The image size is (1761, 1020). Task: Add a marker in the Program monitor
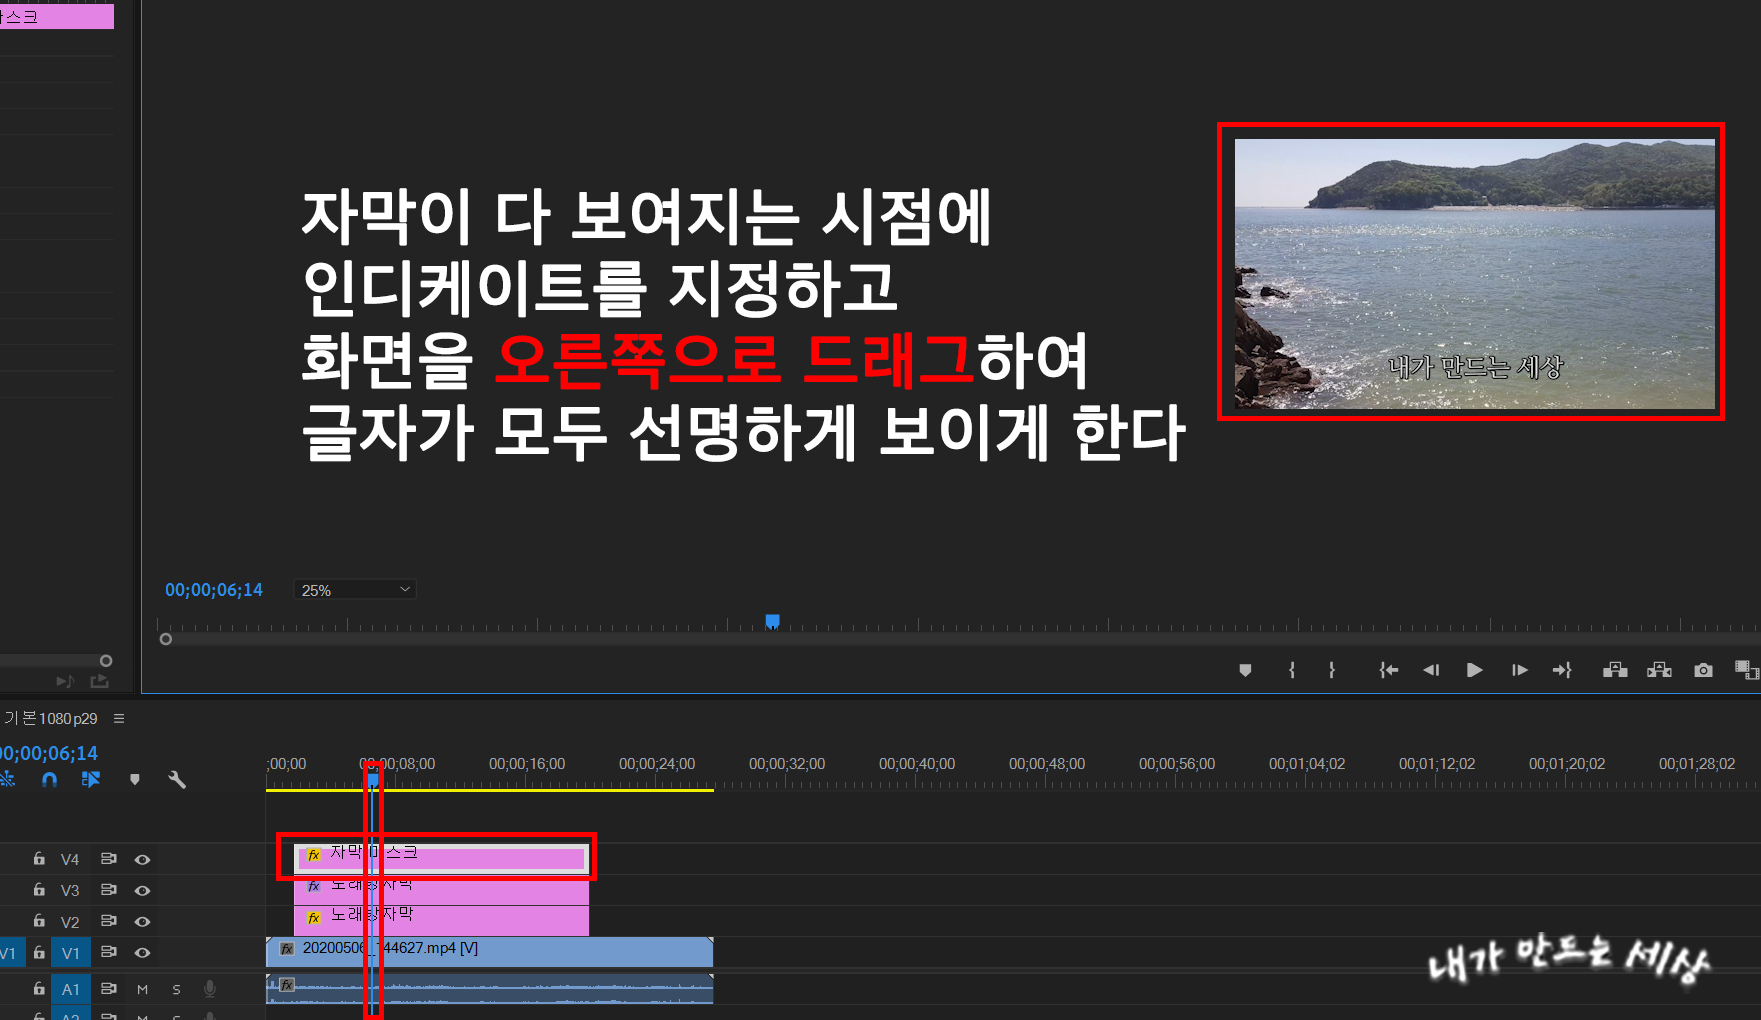click(x=1245, y=670)
